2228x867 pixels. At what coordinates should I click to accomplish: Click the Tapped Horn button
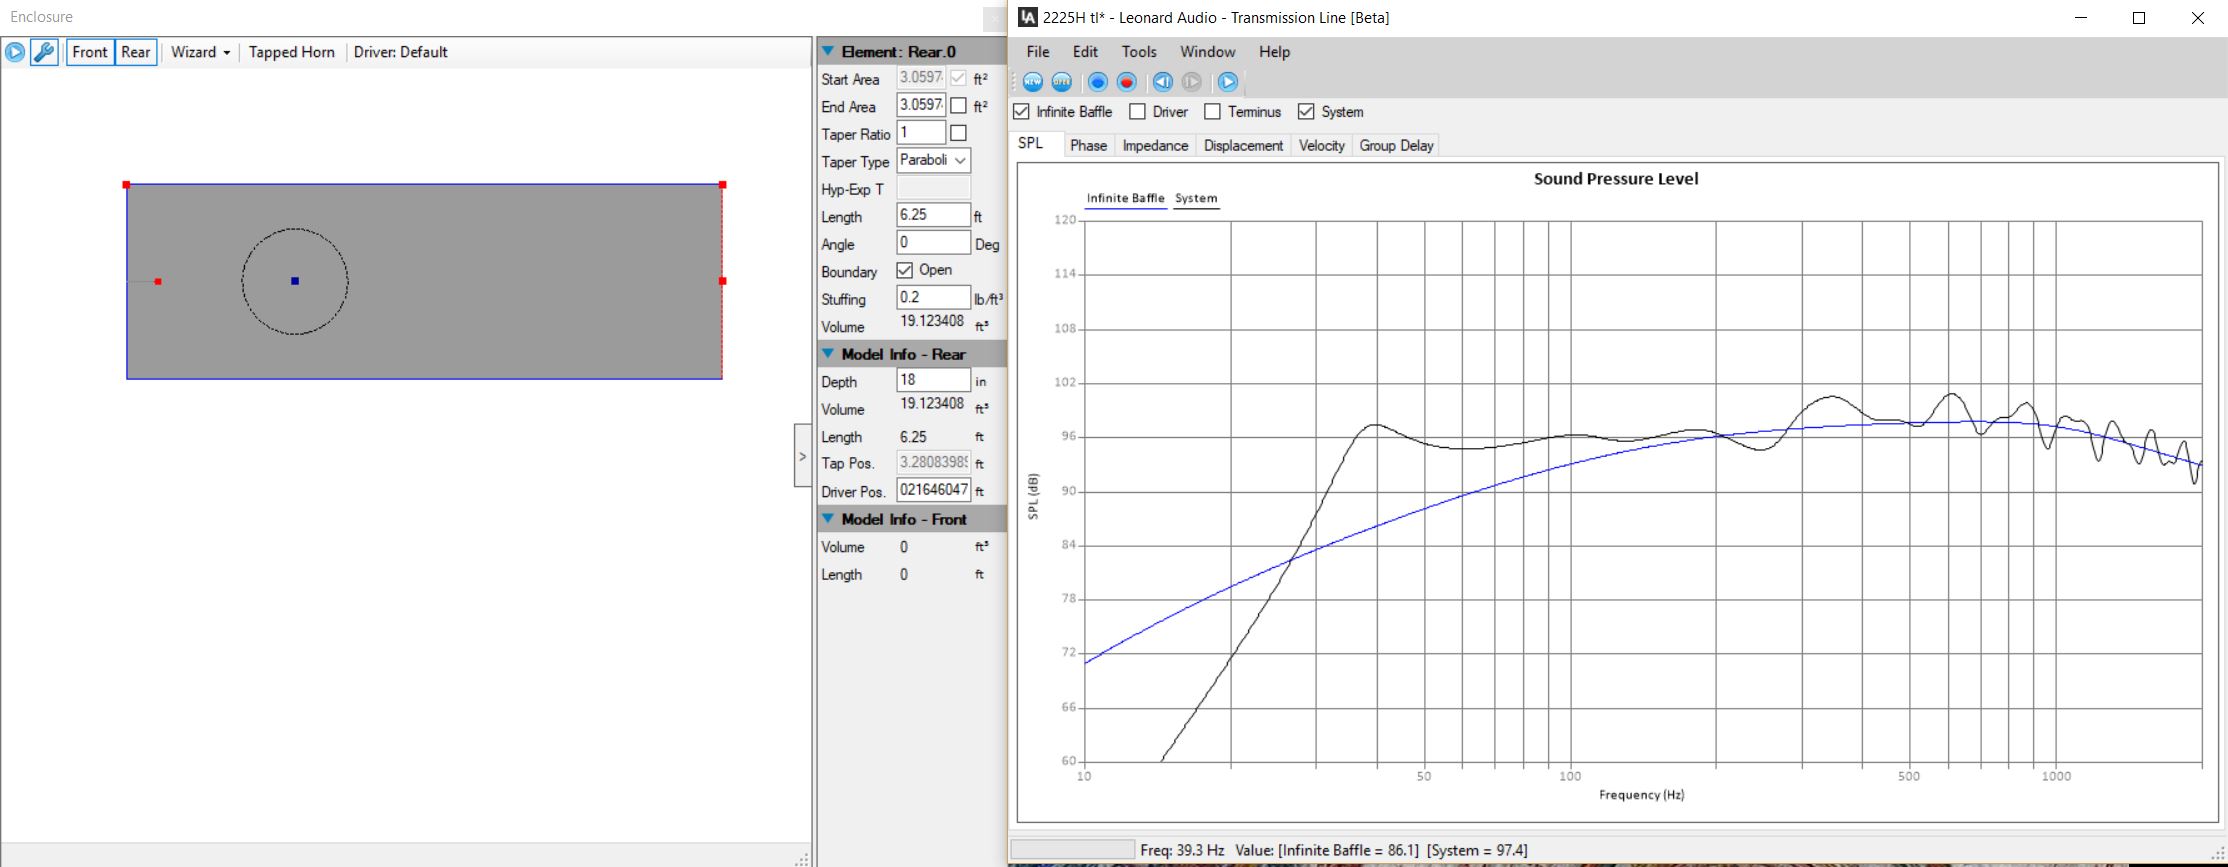tap(292, 52)
